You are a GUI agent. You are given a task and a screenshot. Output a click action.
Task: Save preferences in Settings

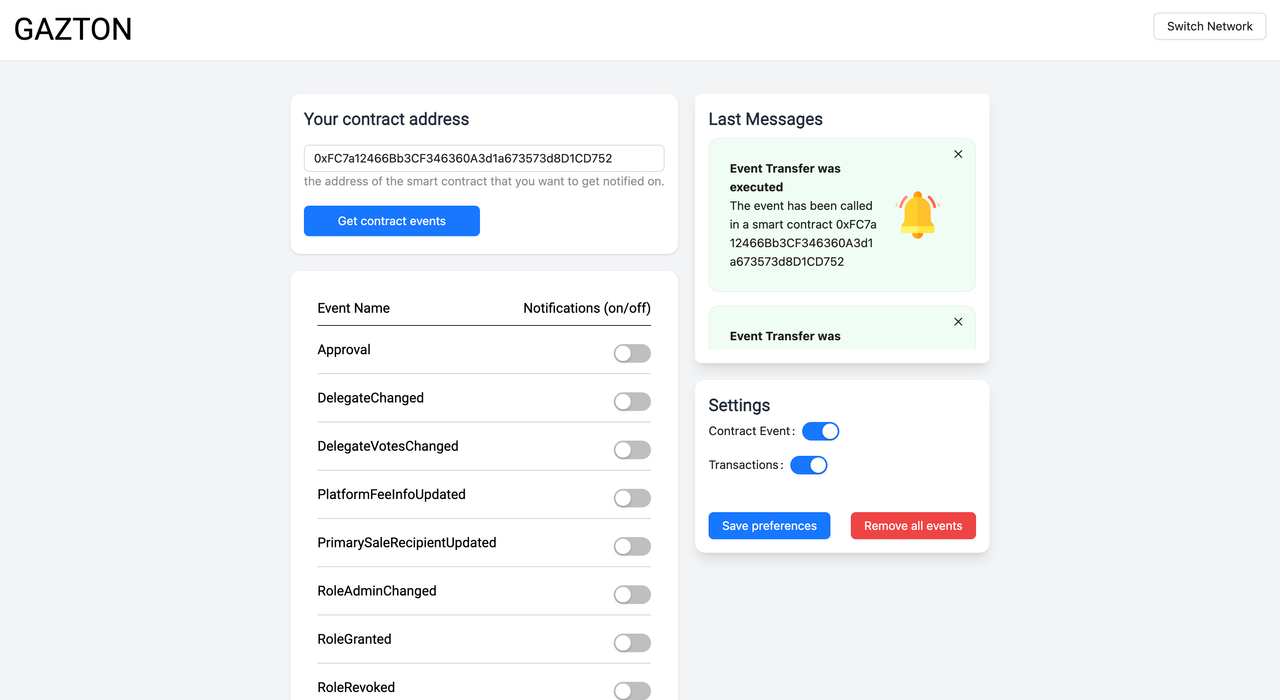coord(769,526)
